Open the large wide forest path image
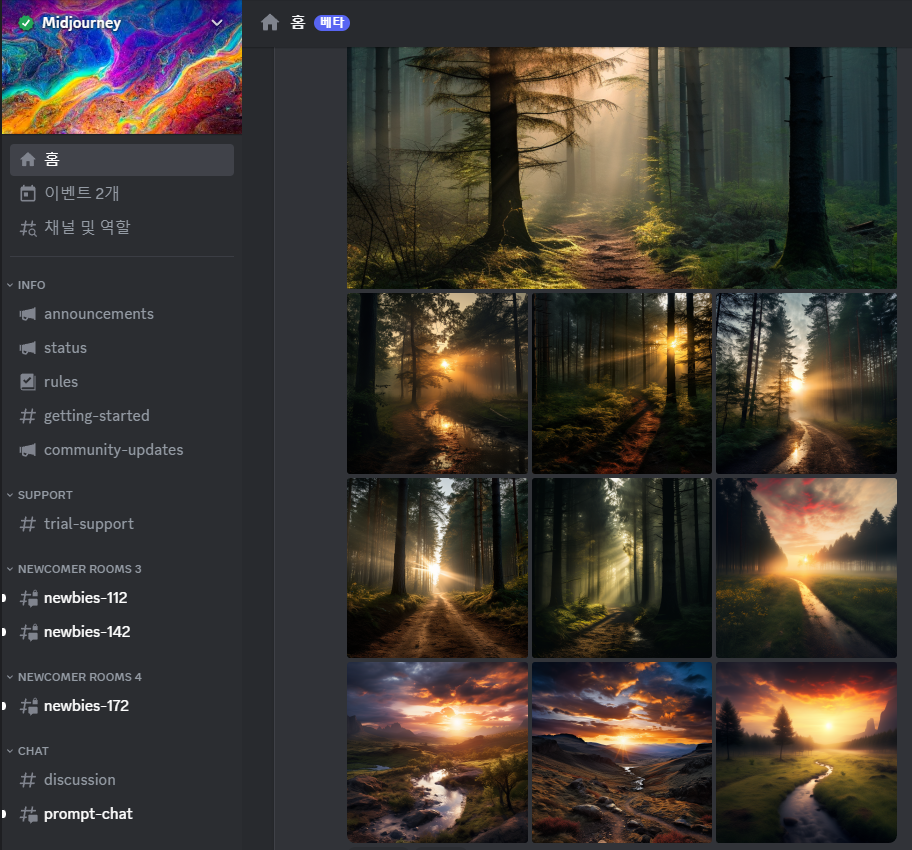The height and width of the screenshot is (850, 912). click(x=622, y=168)
